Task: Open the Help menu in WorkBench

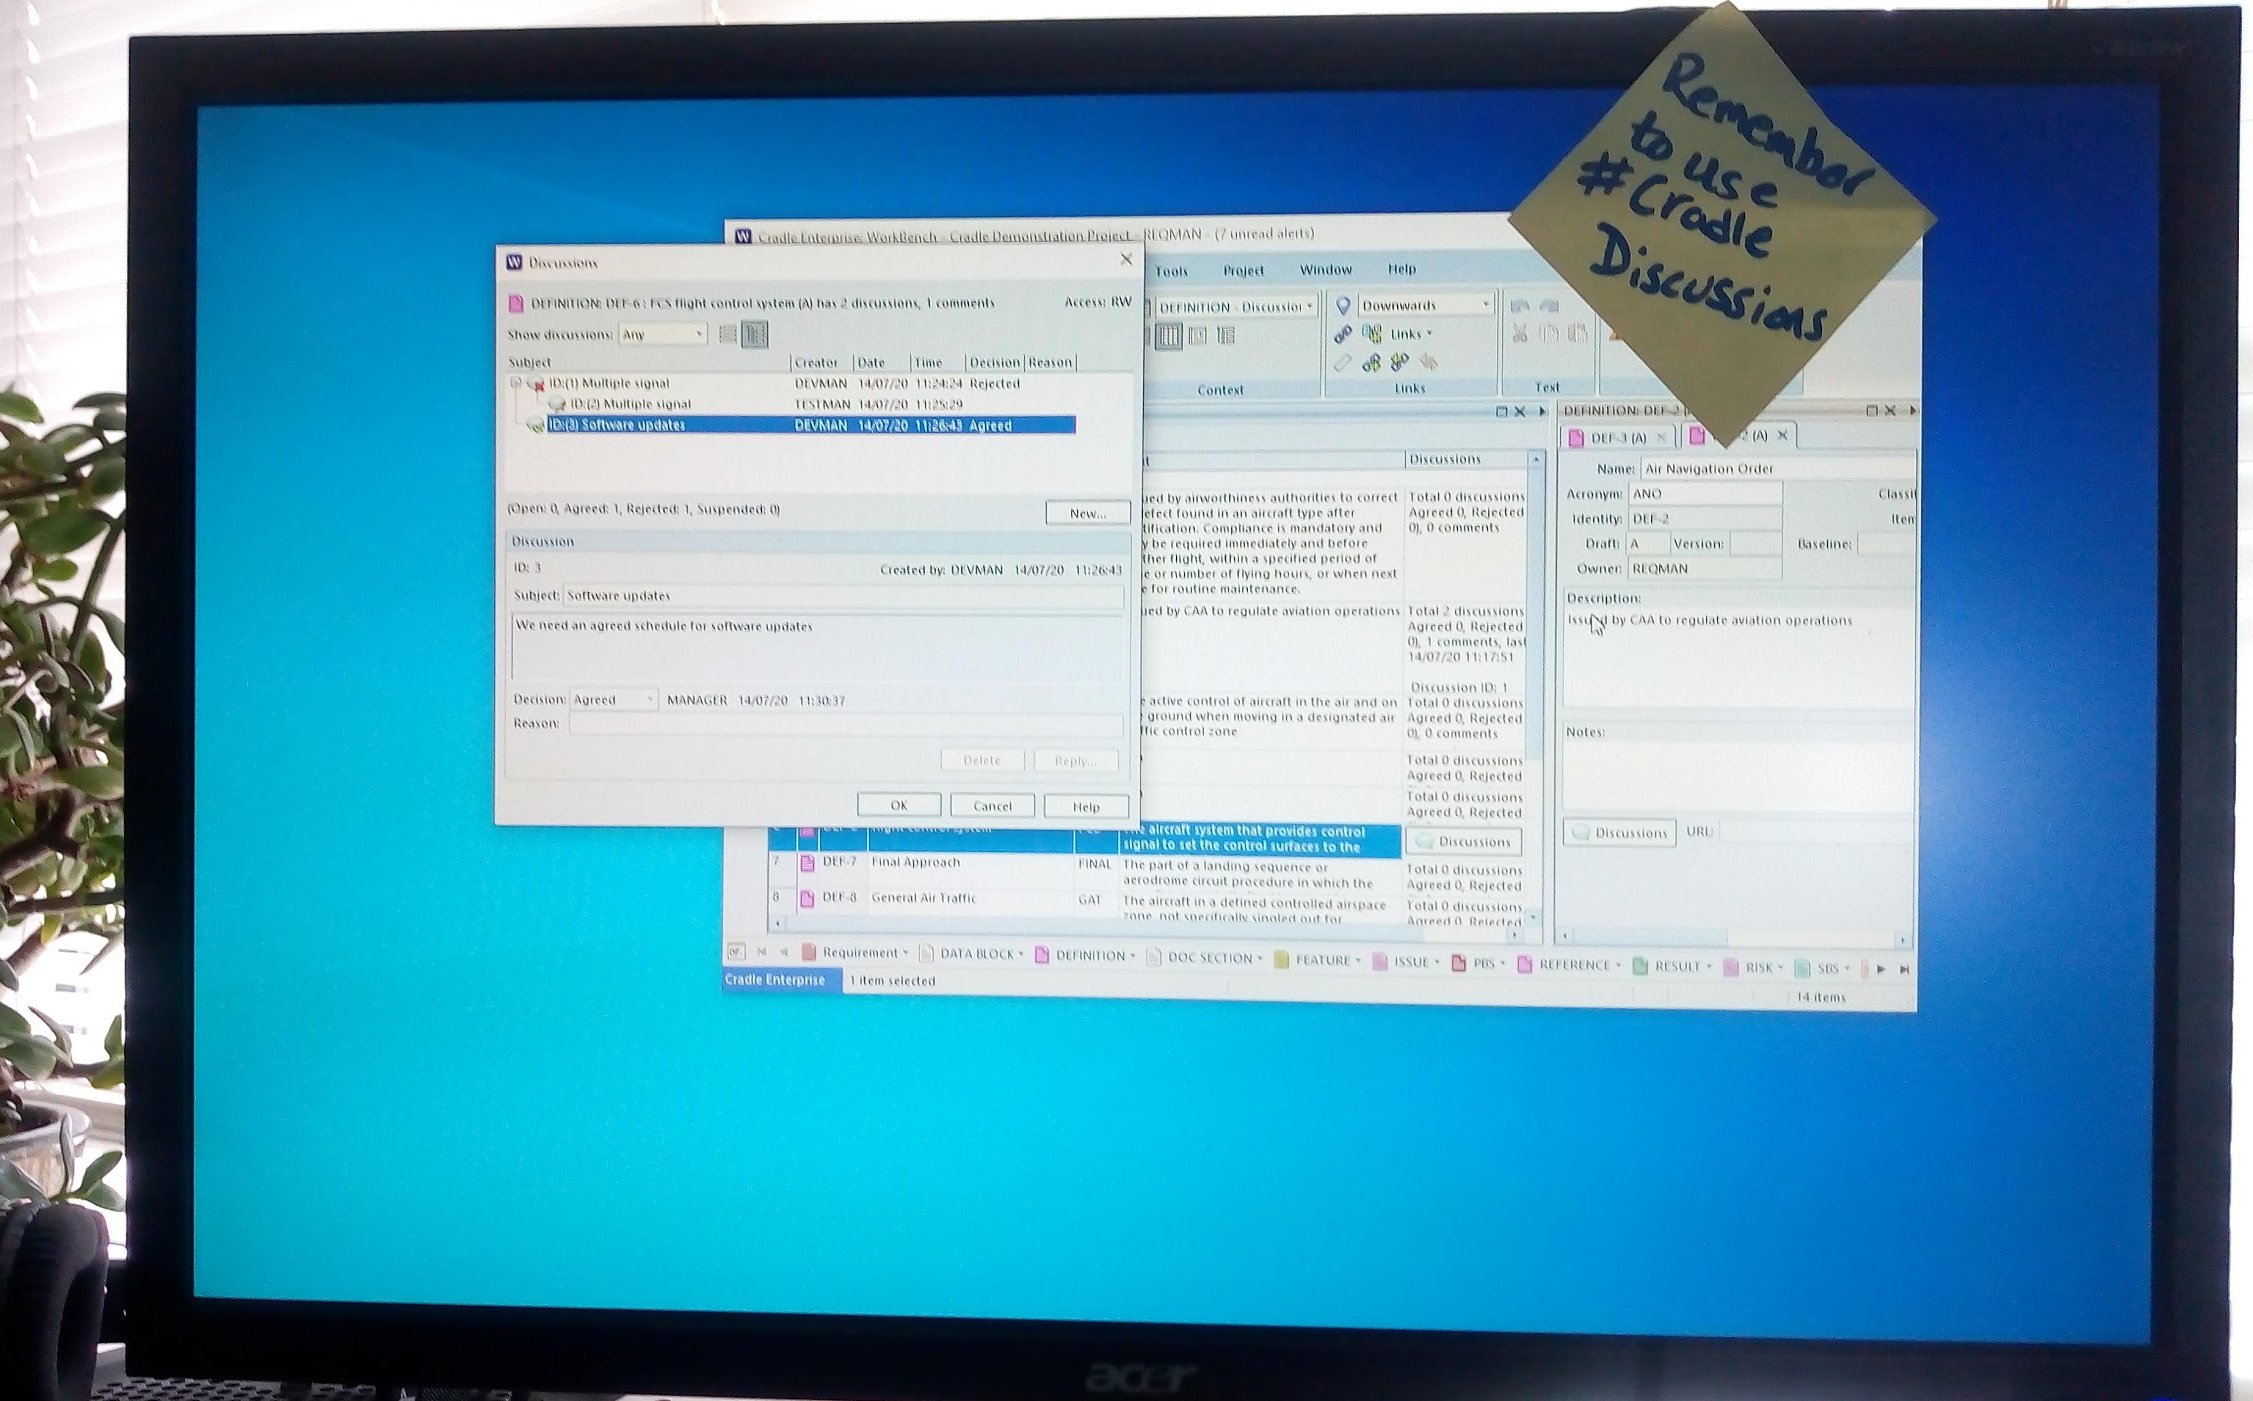Action: [1401, 268]
